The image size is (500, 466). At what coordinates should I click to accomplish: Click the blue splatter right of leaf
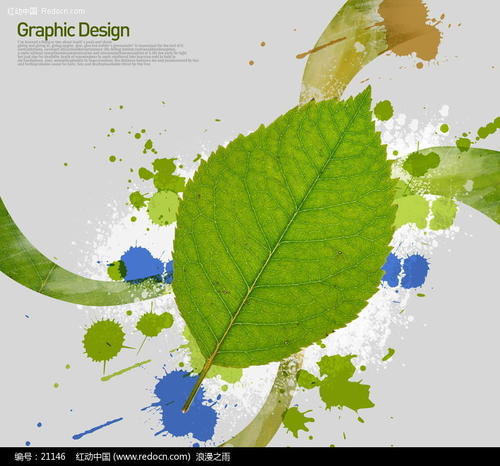click(x=405, y=271)
